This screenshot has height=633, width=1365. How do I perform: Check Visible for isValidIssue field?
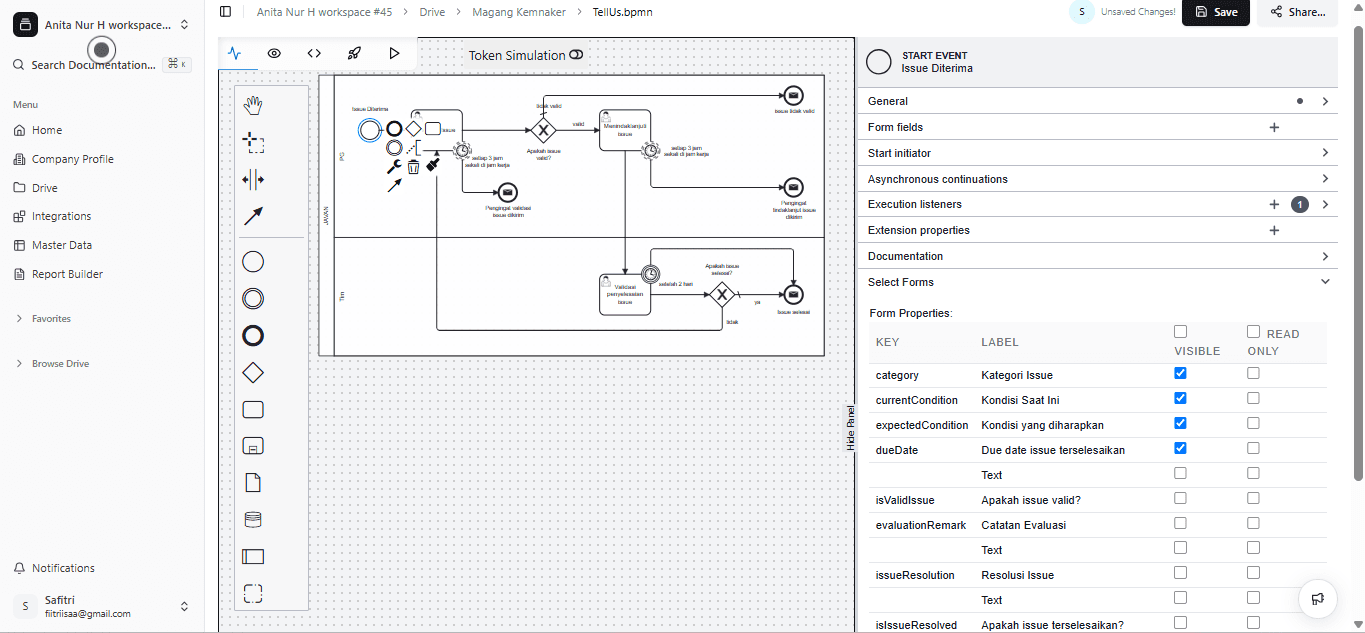tap(1180, 498)
